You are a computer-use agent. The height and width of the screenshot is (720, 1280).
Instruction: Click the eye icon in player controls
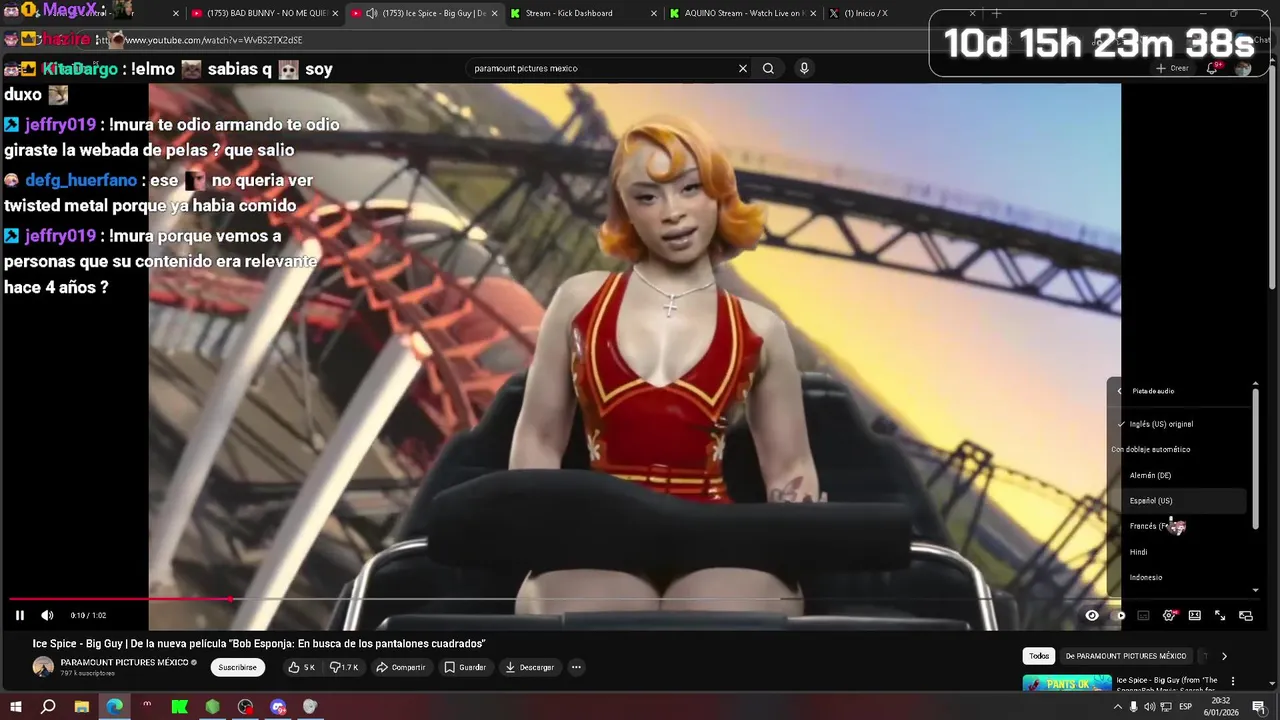1092,615
